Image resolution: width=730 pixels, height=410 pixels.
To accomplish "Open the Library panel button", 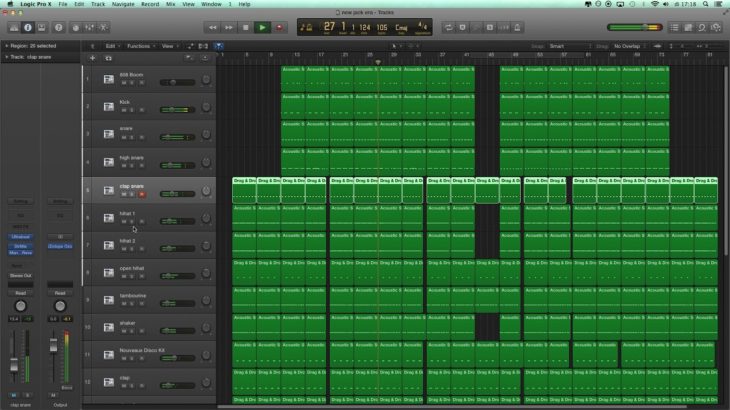I will coord(14,27).
